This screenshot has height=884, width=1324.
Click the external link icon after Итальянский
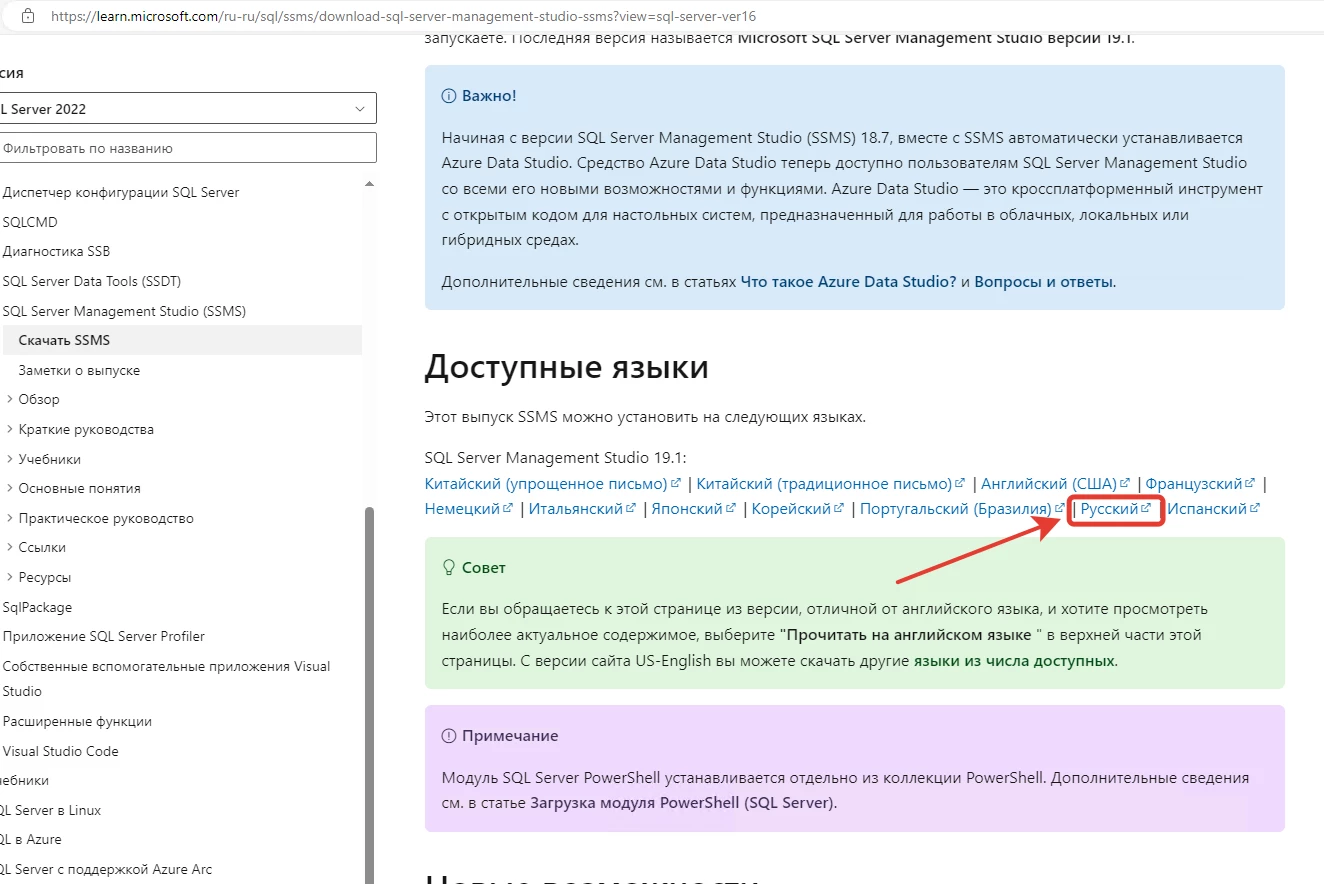[x=631, y=508]
